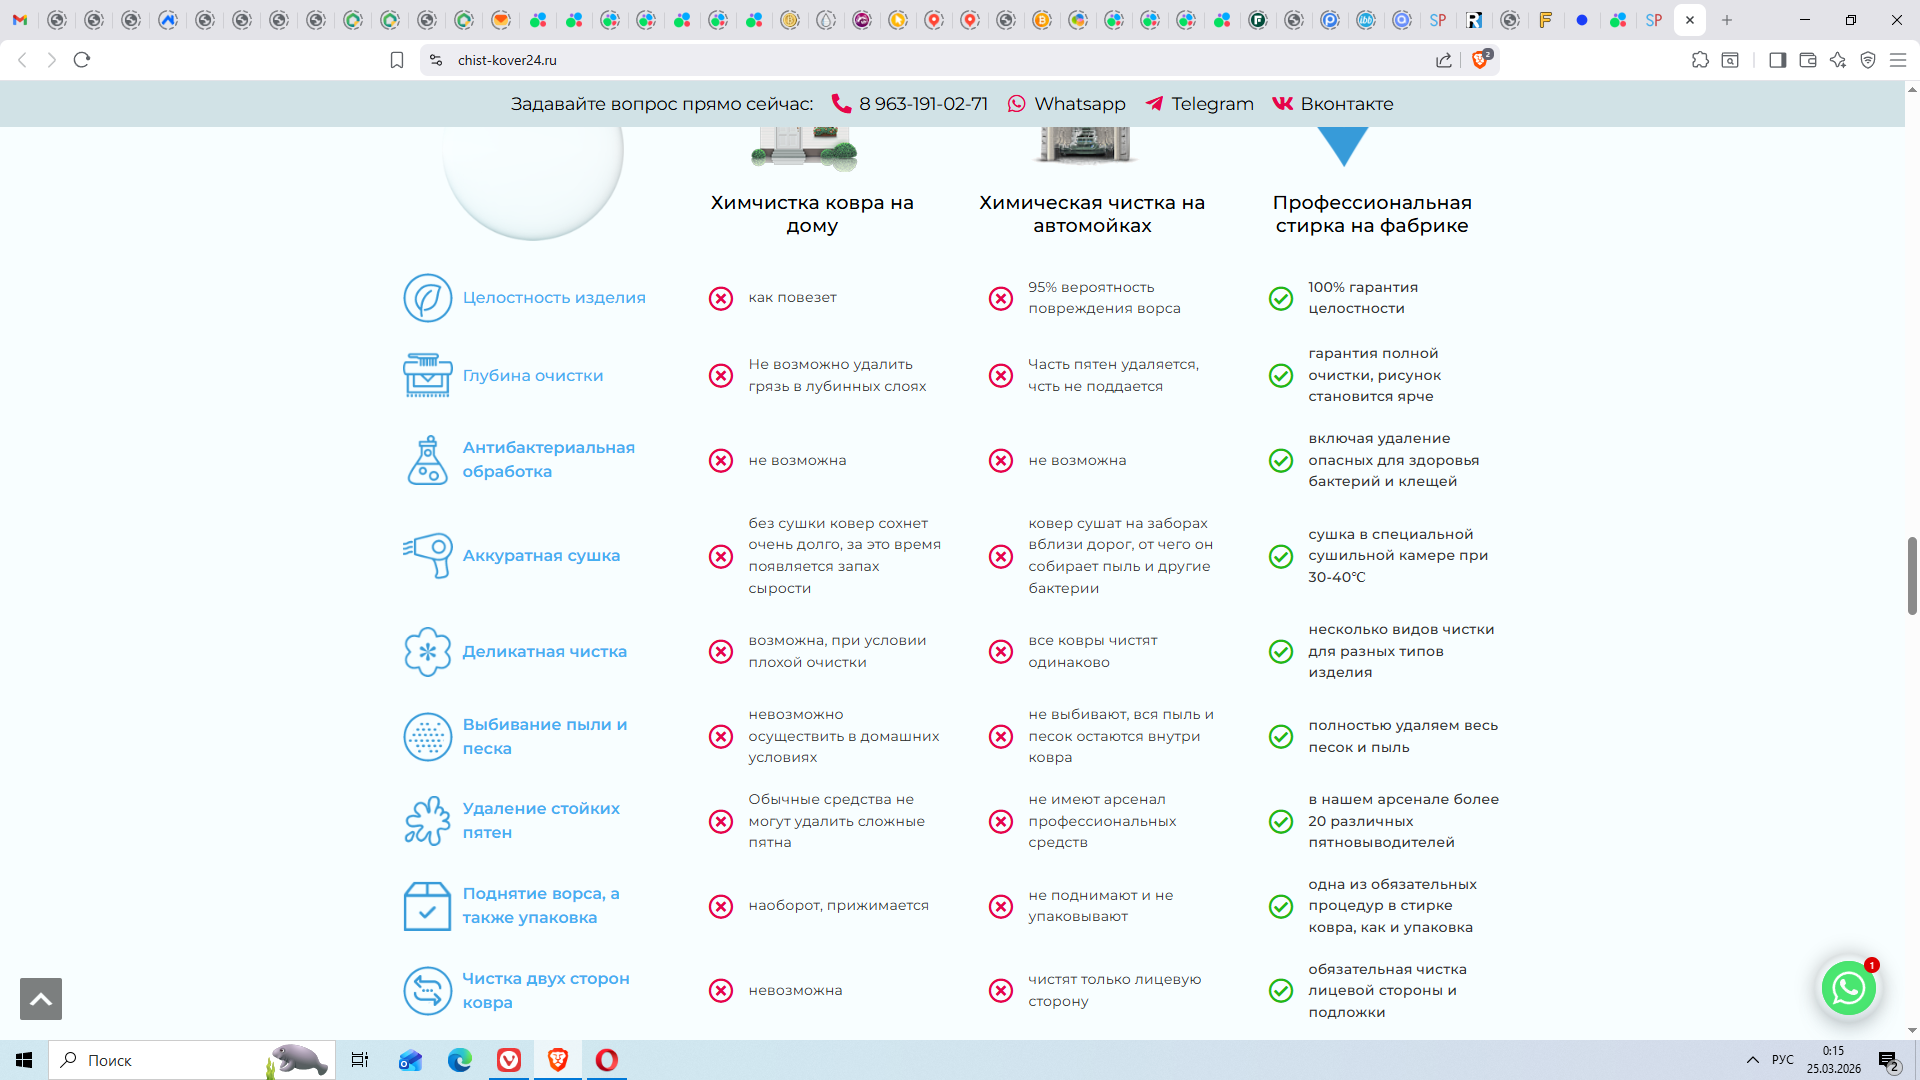
Task: Click the hair dryer icon for Аккуратная сушка
Action: point(428,555)
